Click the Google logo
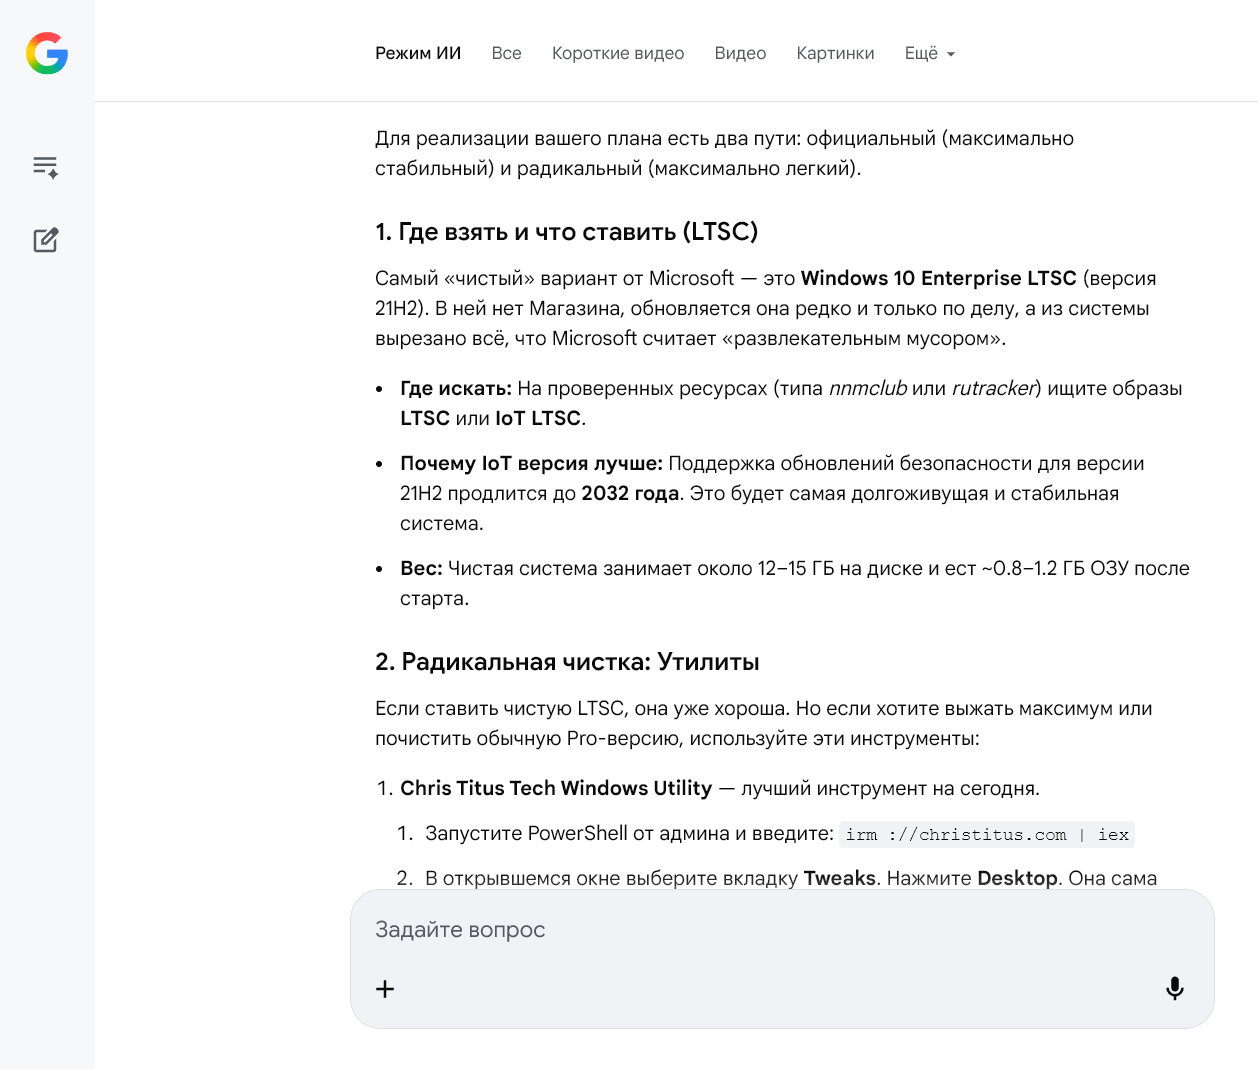The image size is (1258, 1069). point(47,53)
